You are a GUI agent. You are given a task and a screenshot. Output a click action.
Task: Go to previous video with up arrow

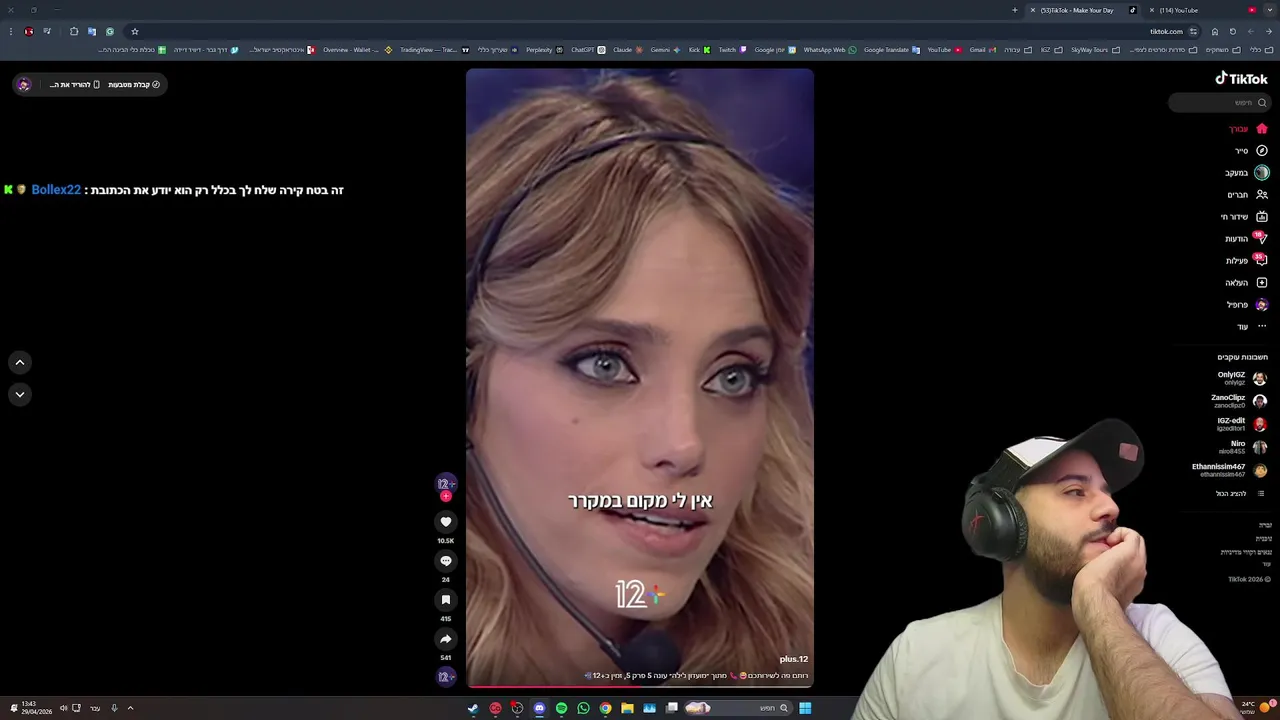click(x=20, y=363)
